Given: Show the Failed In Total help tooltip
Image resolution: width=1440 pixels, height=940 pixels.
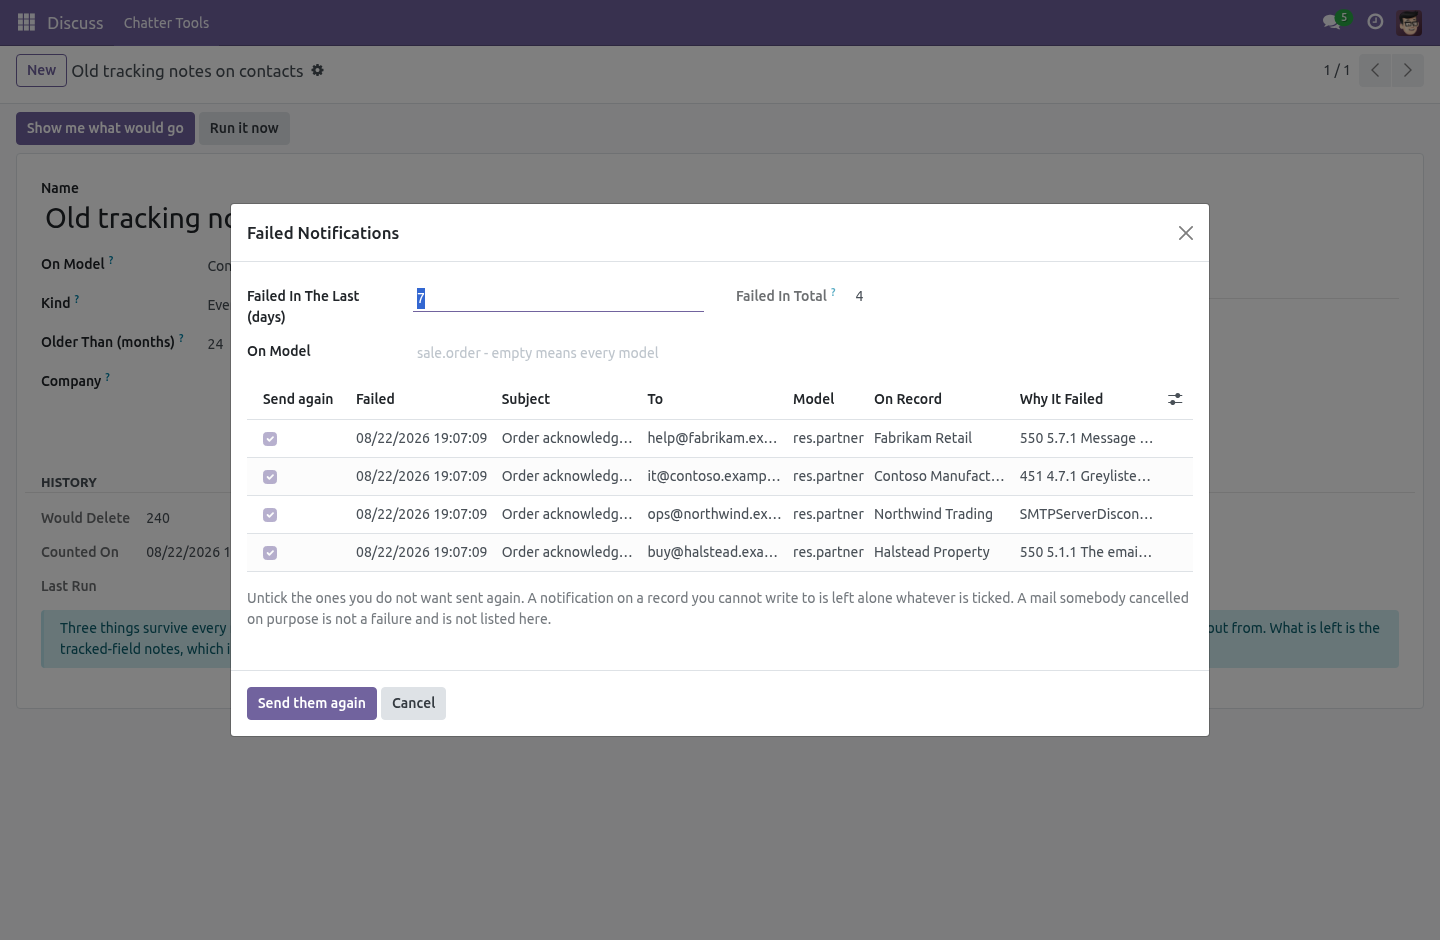Looking at the screenshot, I should coord(833,292).
